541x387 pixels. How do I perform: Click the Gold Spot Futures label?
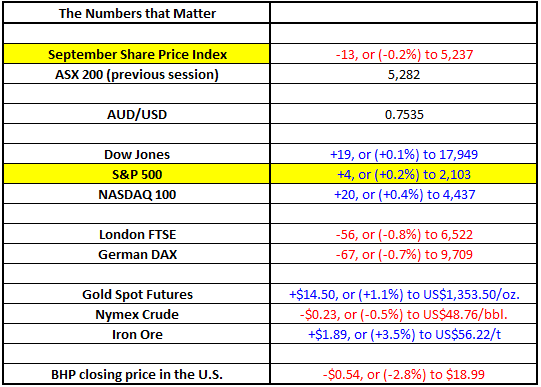click(137, 294)
